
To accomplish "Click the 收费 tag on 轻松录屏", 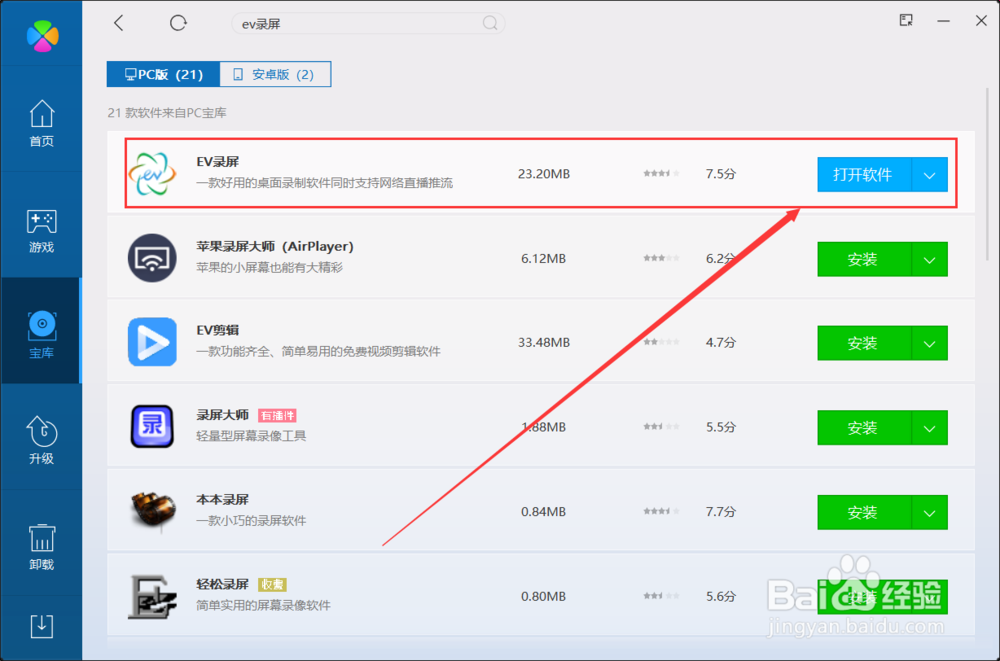I will pyautogui.click(x=272, y=584).
